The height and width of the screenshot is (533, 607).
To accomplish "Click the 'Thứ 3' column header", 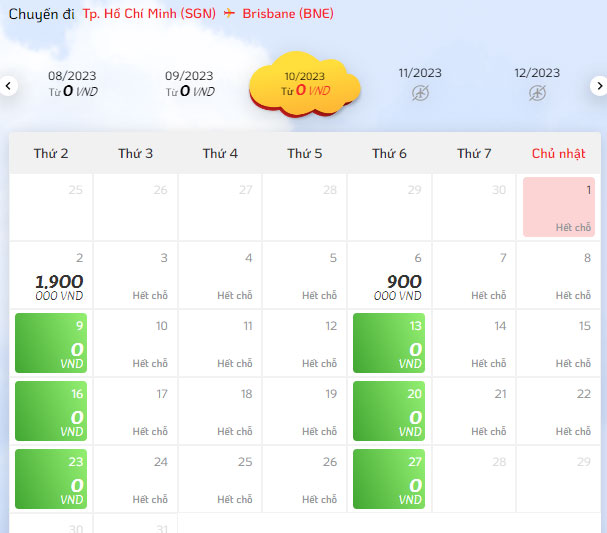I will point(135,154).
